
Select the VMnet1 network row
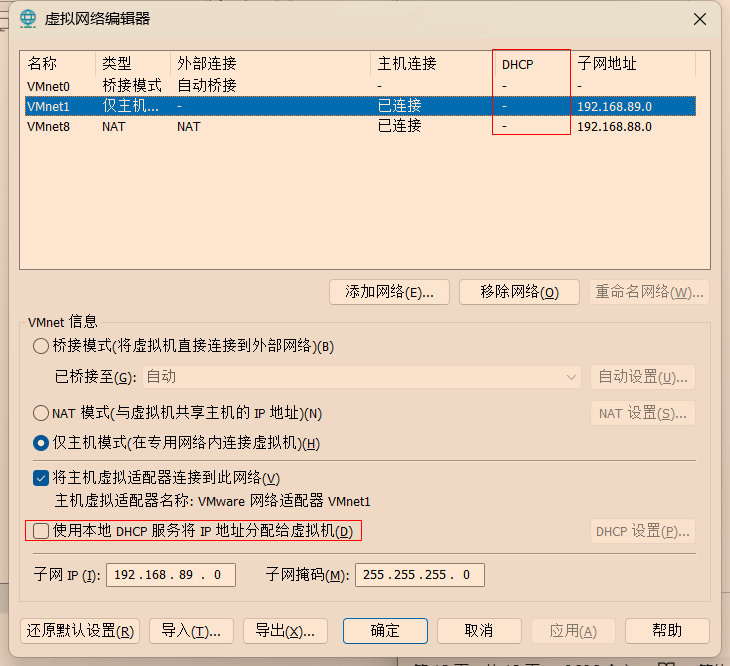360,106
